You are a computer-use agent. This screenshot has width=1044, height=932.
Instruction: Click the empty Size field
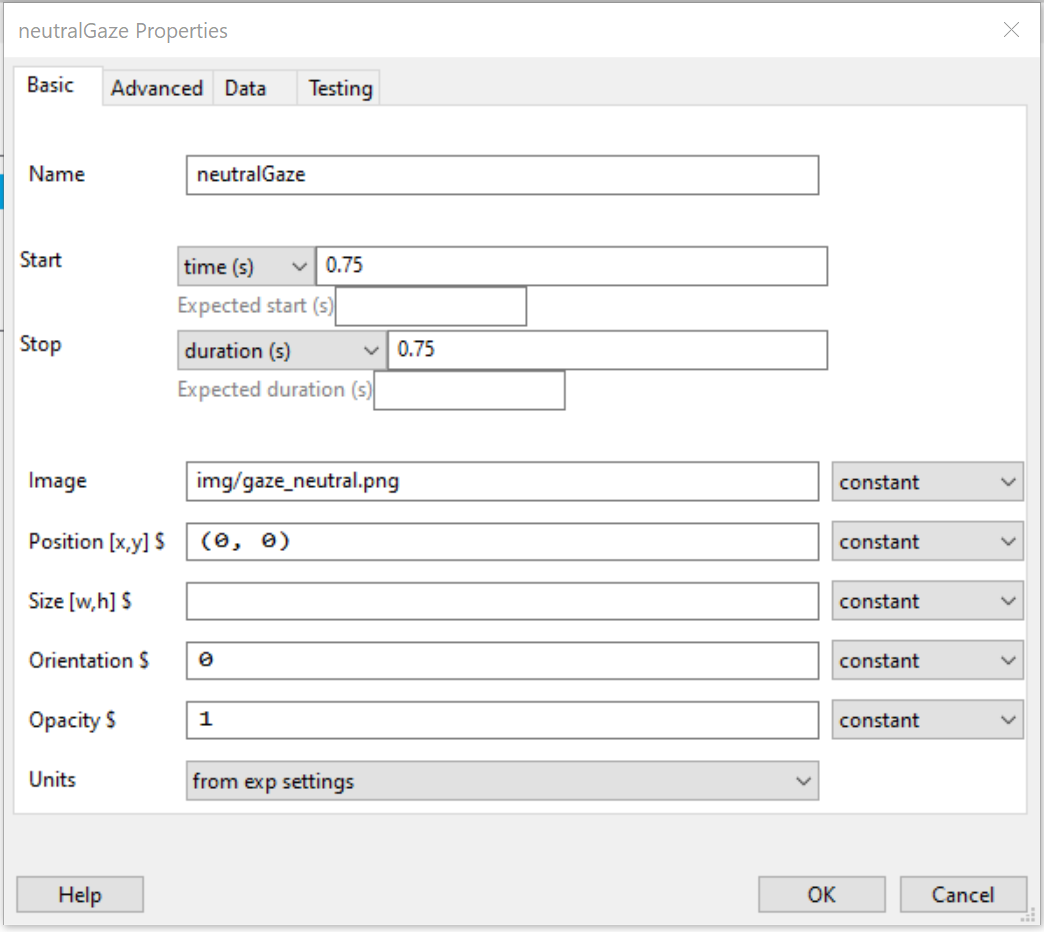(502, 601)
